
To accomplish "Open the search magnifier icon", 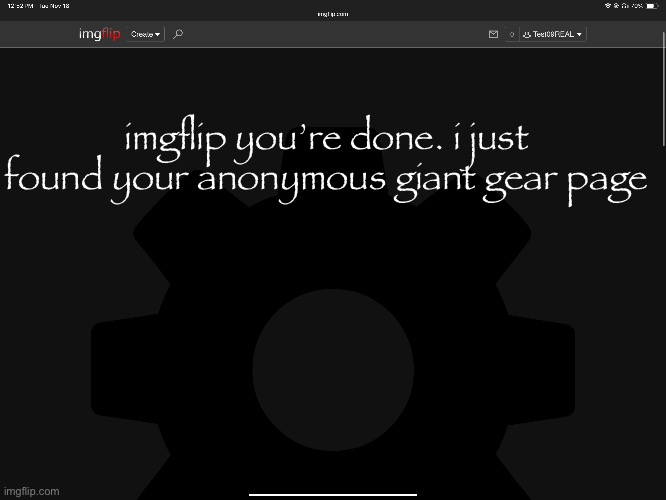I will [178, 34].
